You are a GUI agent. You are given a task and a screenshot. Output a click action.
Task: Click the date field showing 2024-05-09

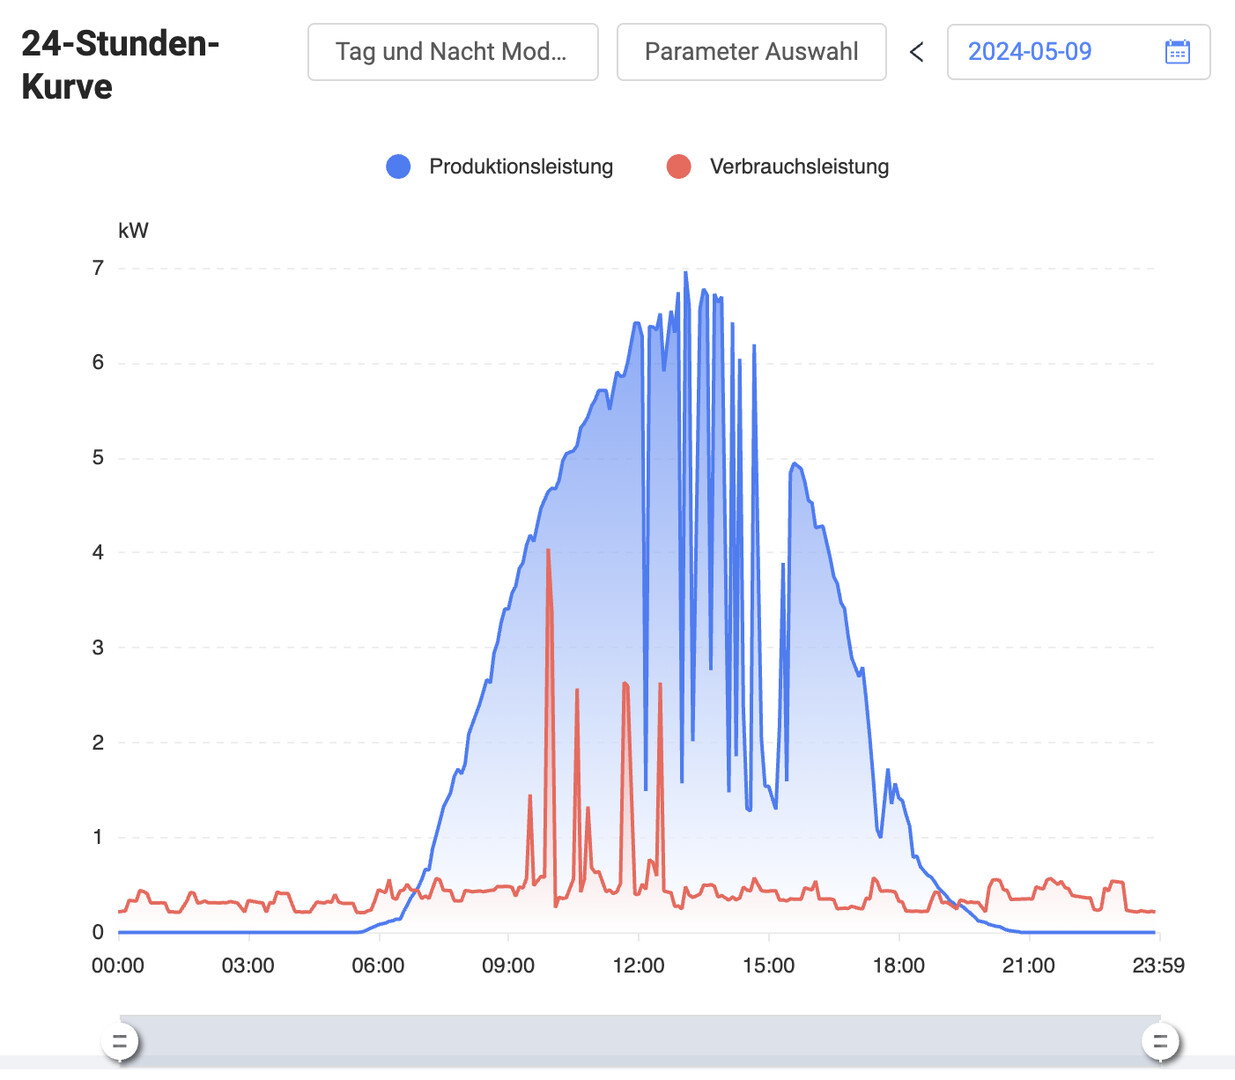click(1078, 52)
